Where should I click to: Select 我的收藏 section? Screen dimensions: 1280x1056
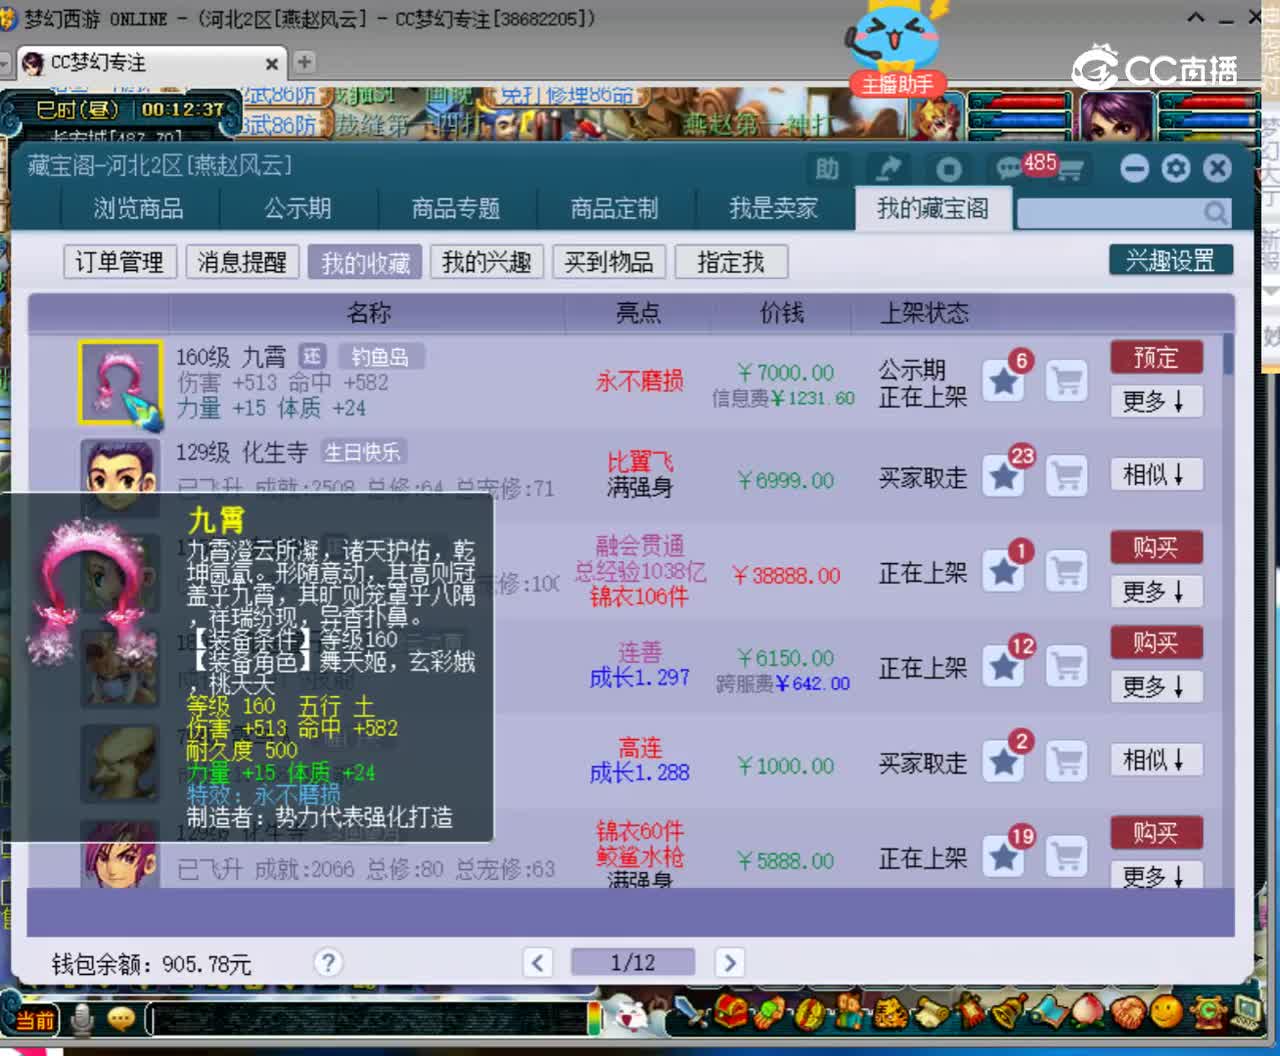(365, 262)
